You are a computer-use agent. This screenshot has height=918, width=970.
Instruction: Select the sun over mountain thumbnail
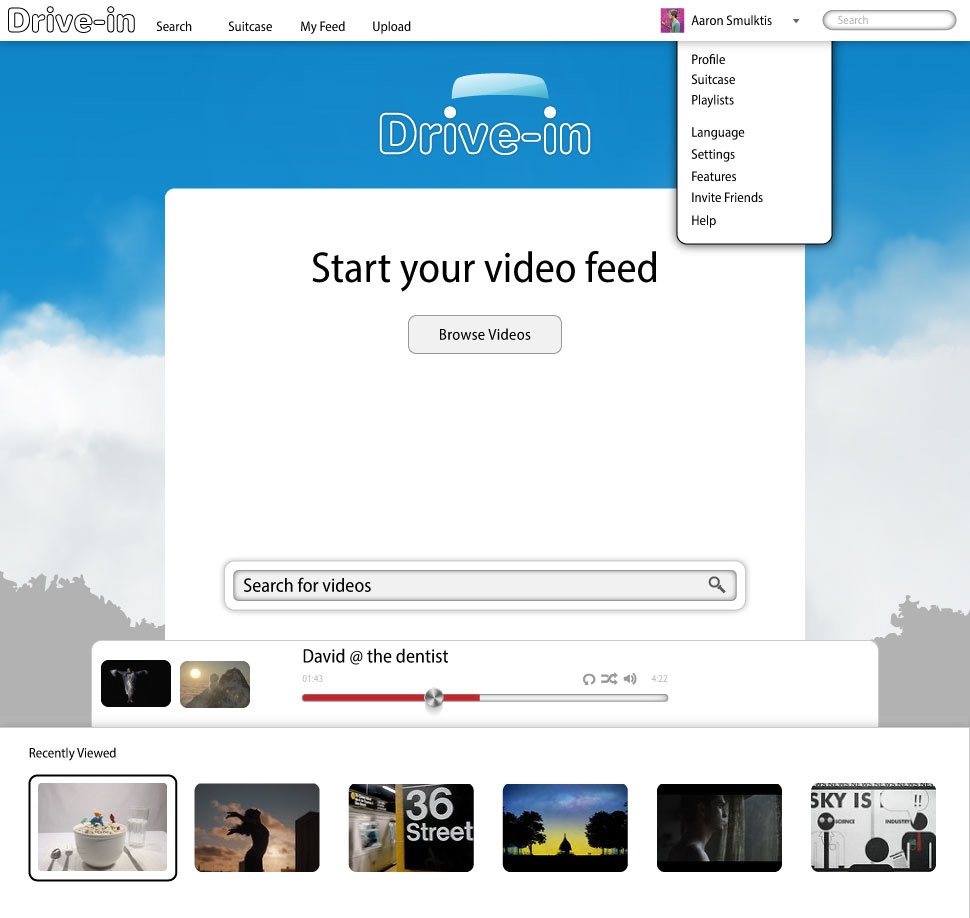215,684
